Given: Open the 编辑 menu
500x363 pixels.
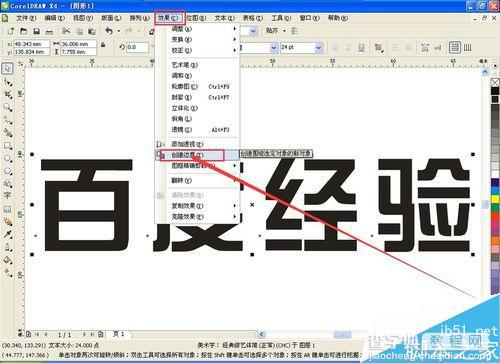Looking at the screenshot, I should pos(54,18).
